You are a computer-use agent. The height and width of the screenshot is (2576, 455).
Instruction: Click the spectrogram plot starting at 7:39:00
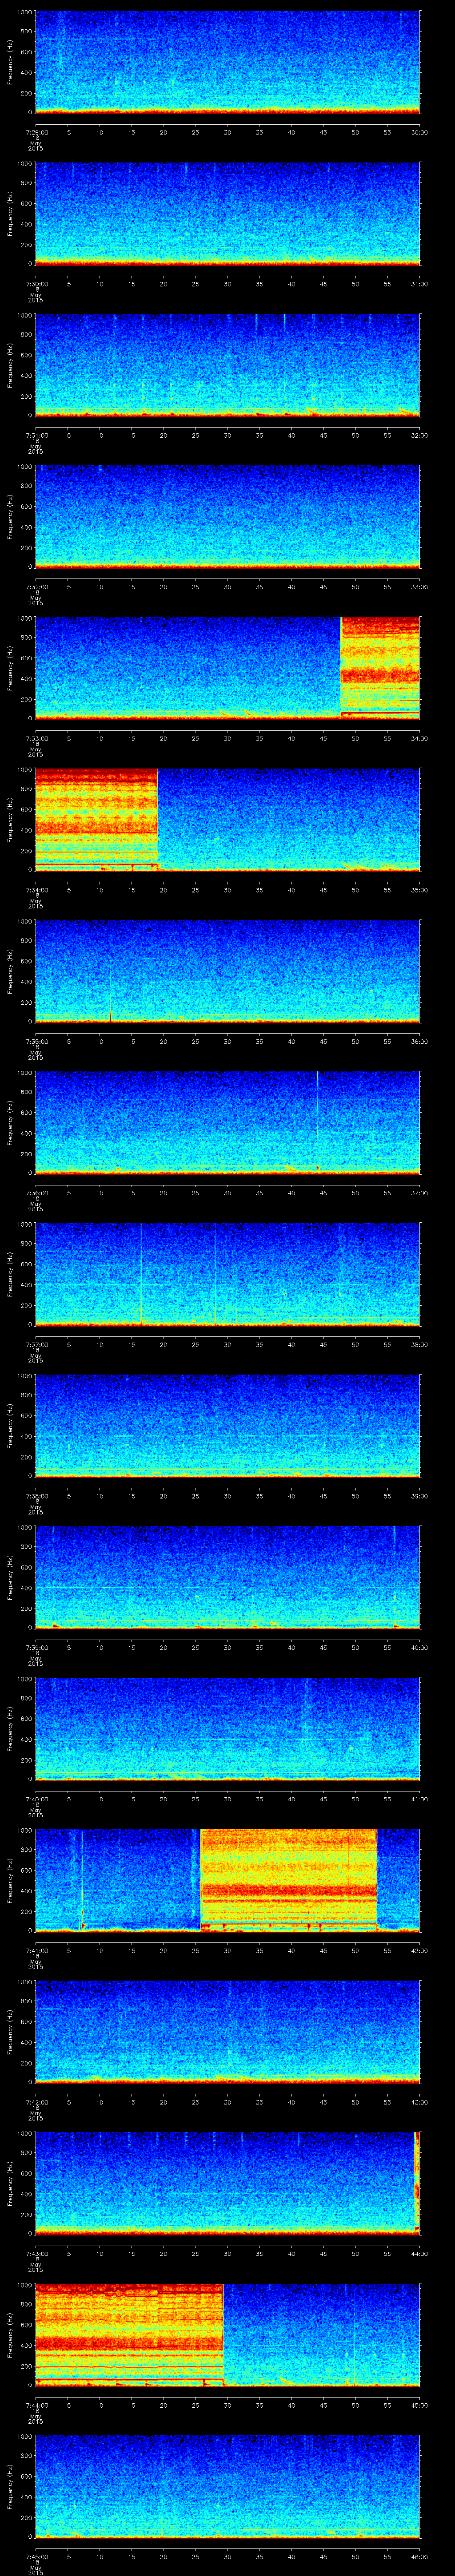(227, 1577)
